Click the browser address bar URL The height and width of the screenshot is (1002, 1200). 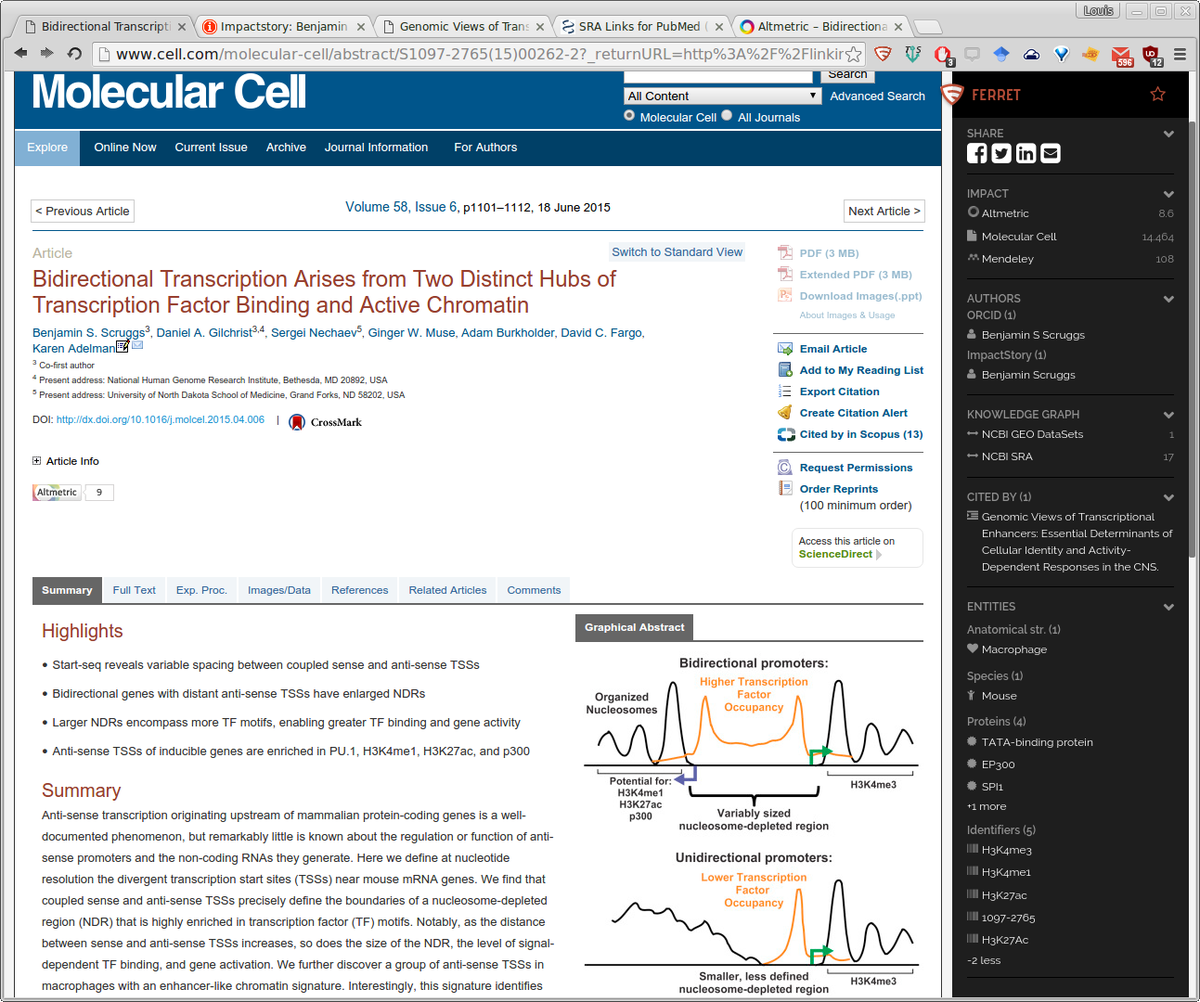pos(478,54)
